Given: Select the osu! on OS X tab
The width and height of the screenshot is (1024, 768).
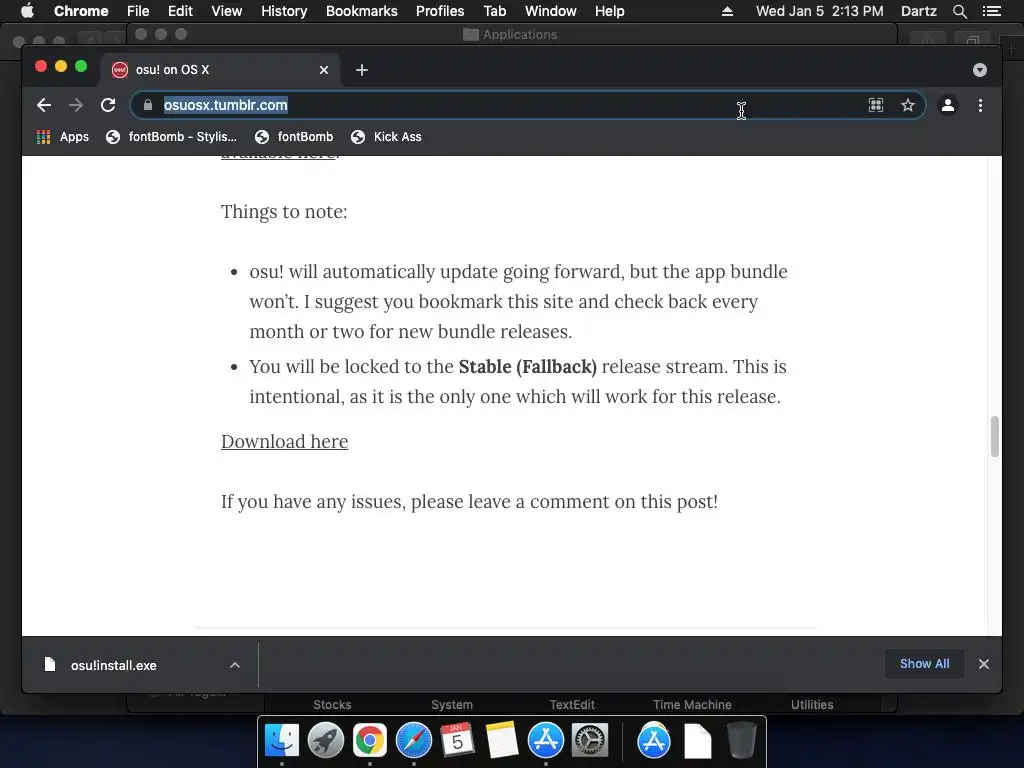Looking at the screenshot, I should click(218, 70).
